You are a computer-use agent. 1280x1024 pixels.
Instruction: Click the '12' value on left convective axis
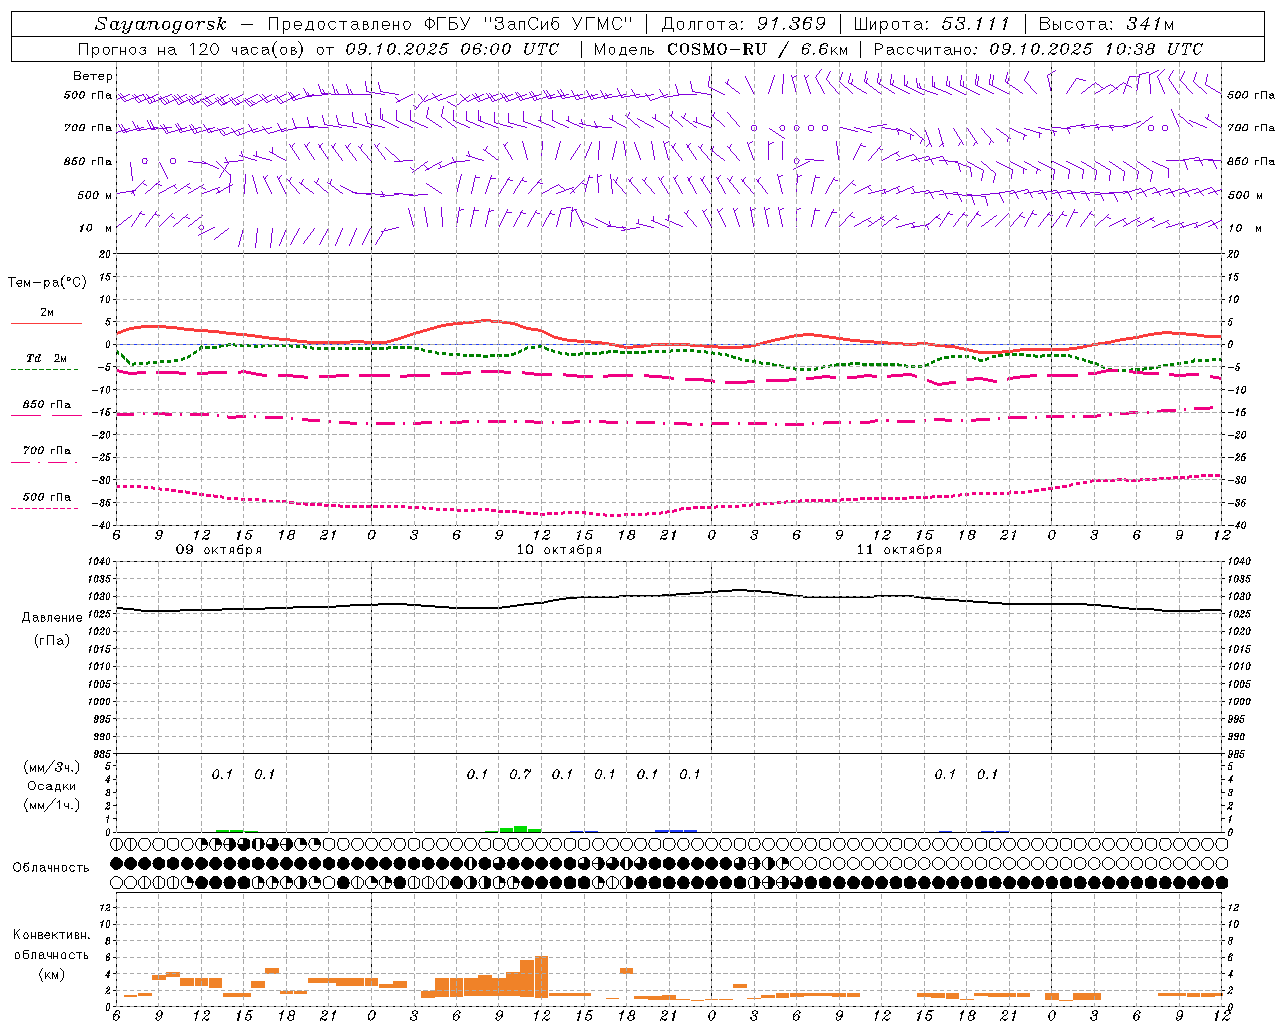107,907
